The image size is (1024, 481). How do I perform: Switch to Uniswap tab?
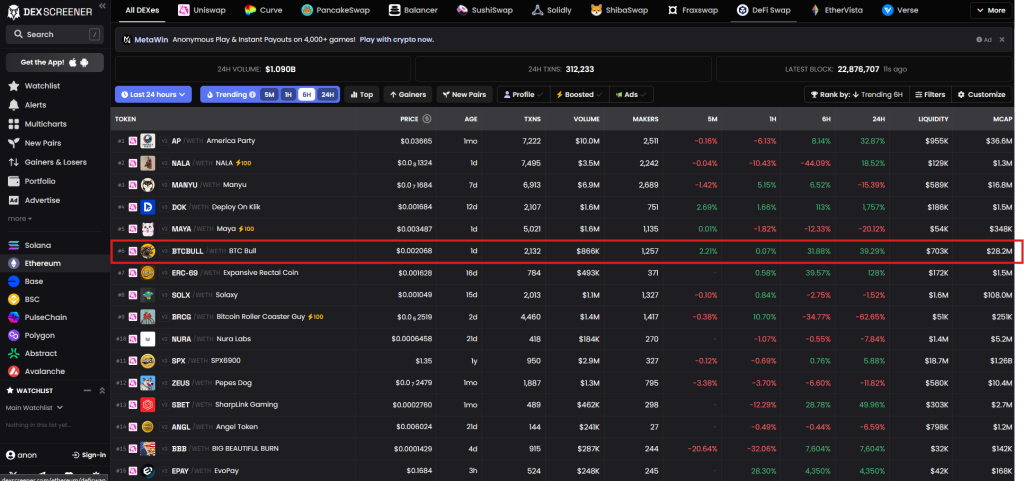[202, 10]
